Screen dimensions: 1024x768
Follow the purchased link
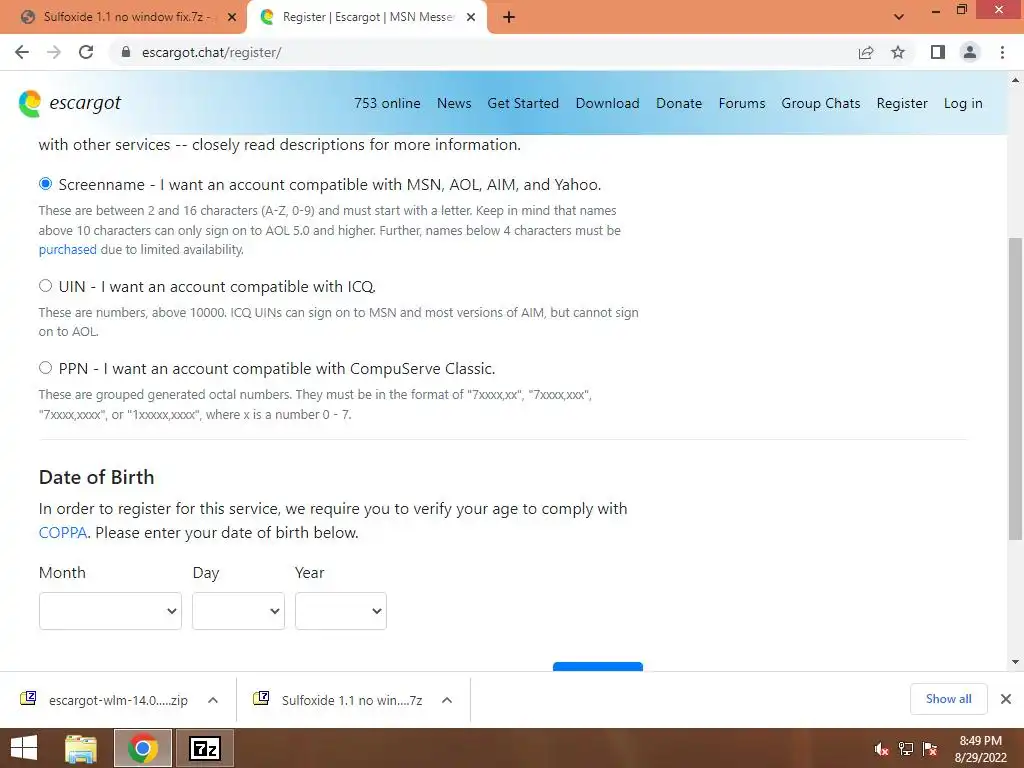click(67, 249)
